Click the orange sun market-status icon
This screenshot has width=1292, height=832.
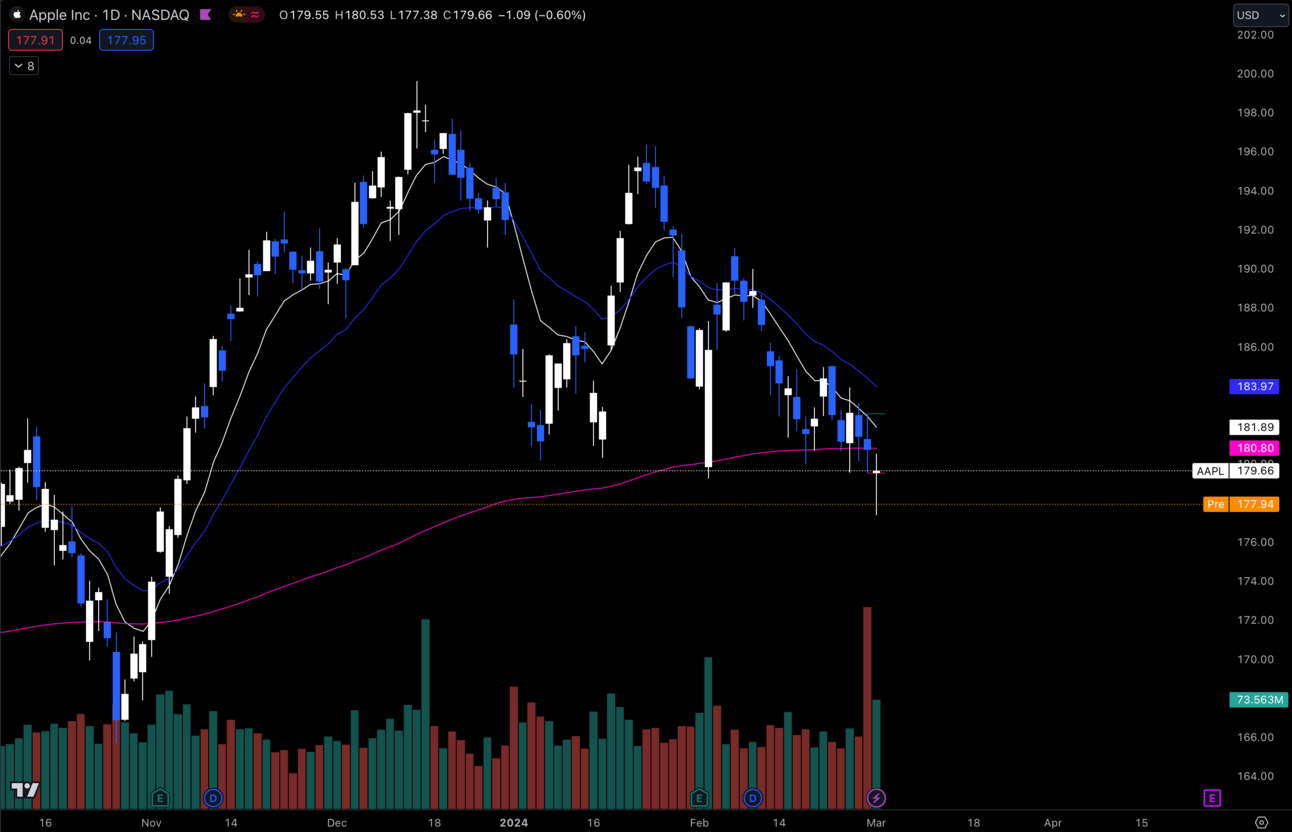[238, 15]
